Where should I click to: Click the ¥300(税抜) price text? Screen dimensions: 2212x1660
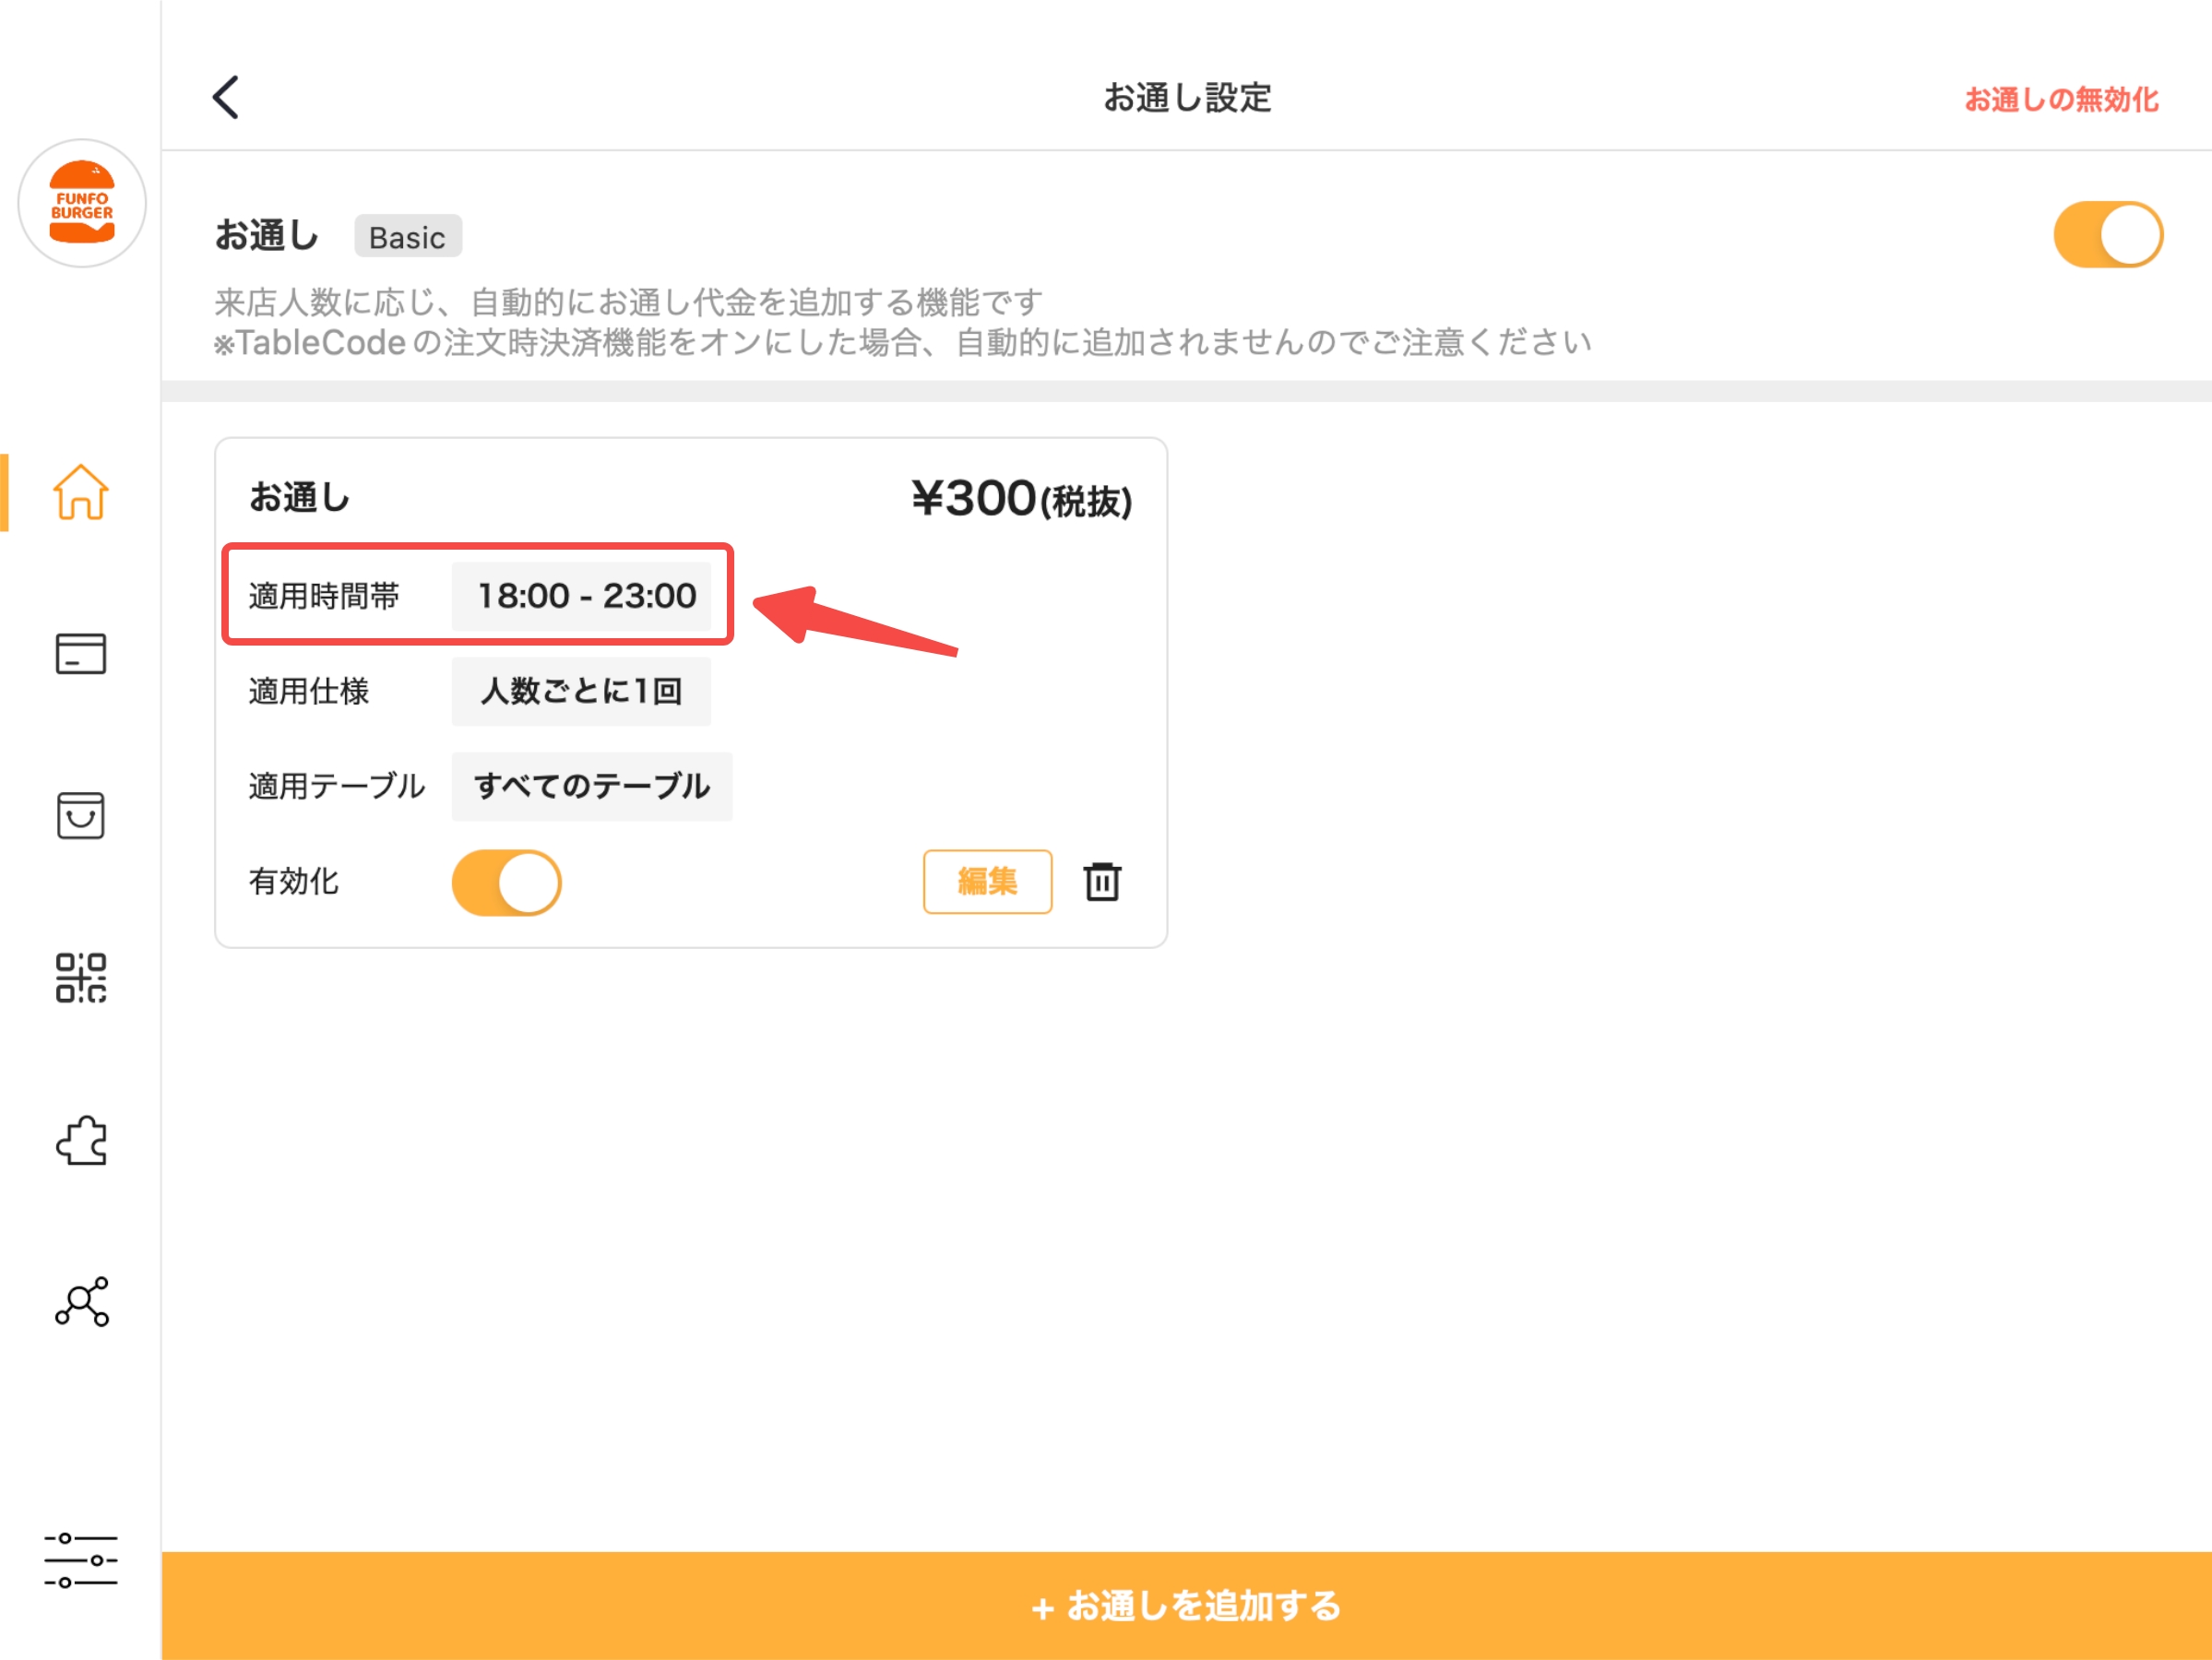pos(1021,499)
